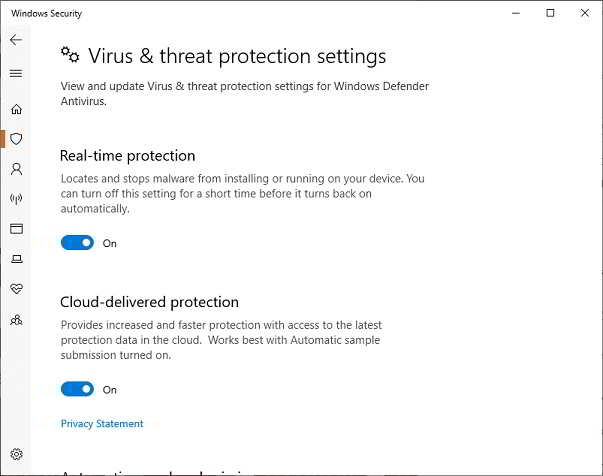The width and height of the screenshot is (603, 476).
Task: Open Device performance & health heart icon
Action: 16,289
